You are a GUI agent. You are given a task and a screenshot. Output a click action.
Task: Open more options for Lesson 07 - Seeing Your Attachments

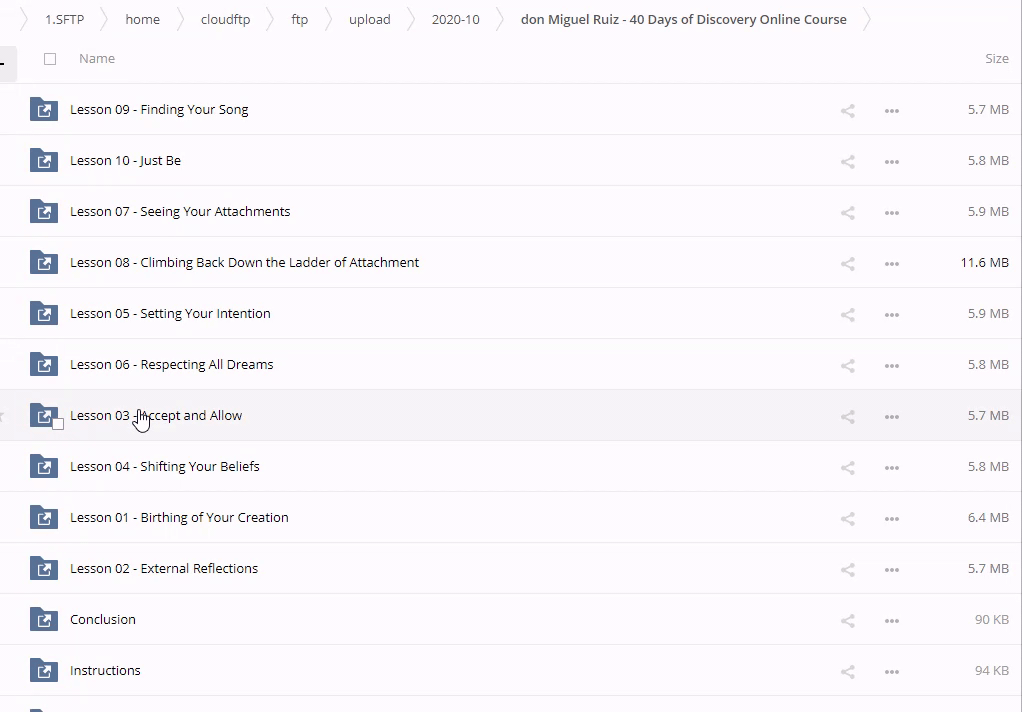pos(892,213)
